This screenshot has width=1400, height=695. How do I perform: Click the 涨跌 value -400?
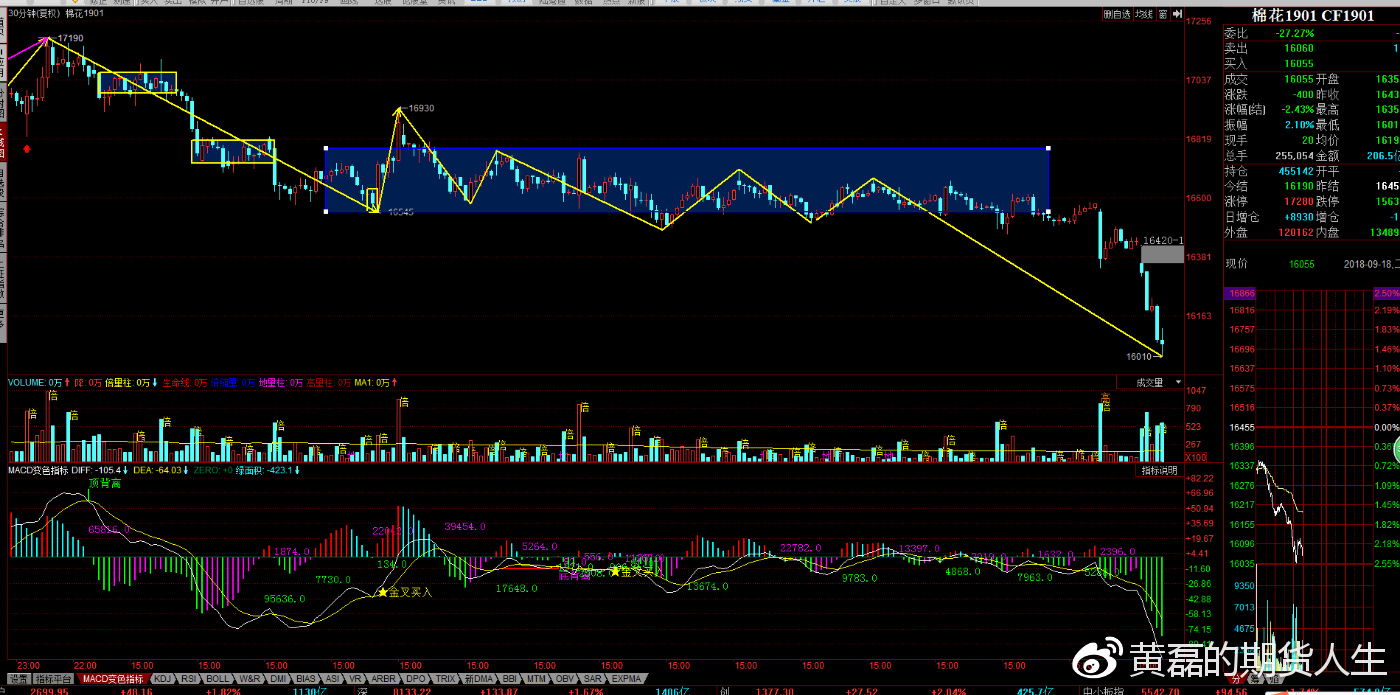[1301, 95]
